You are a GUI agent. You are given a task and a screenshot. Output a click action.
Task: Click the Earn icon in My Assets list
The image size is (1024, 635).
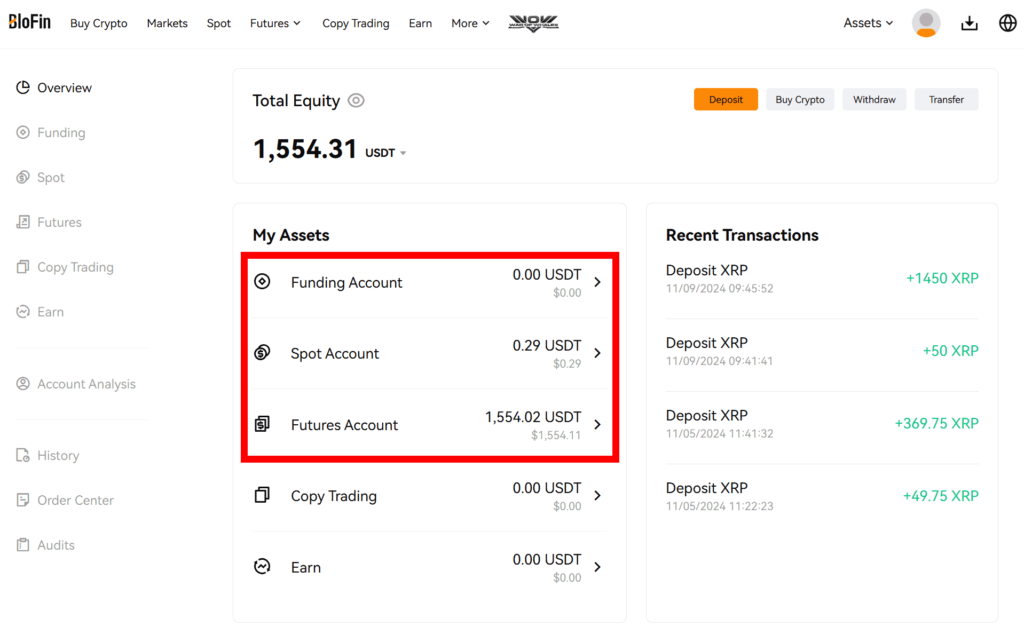pos(262,566)
